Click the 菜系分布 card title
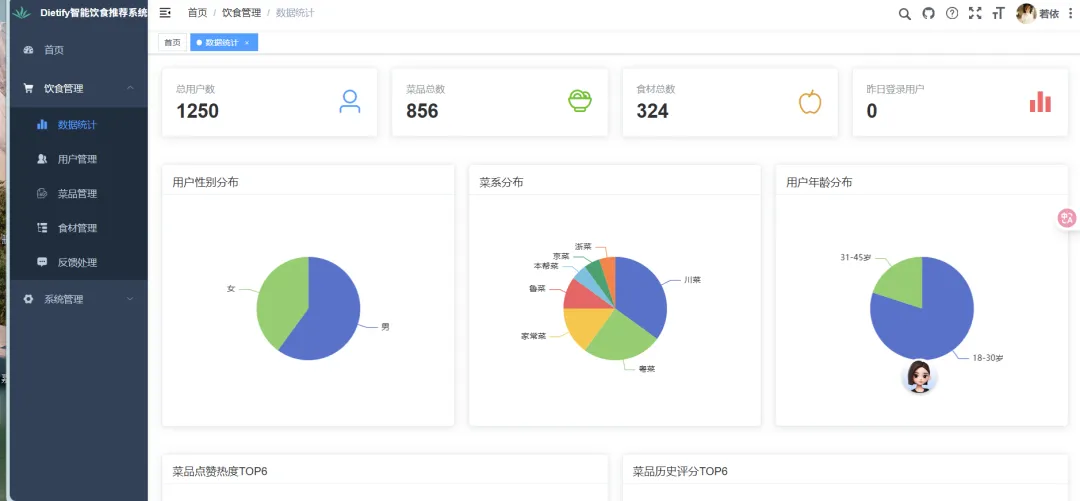 pyautogui.click(x=501, y=183)
